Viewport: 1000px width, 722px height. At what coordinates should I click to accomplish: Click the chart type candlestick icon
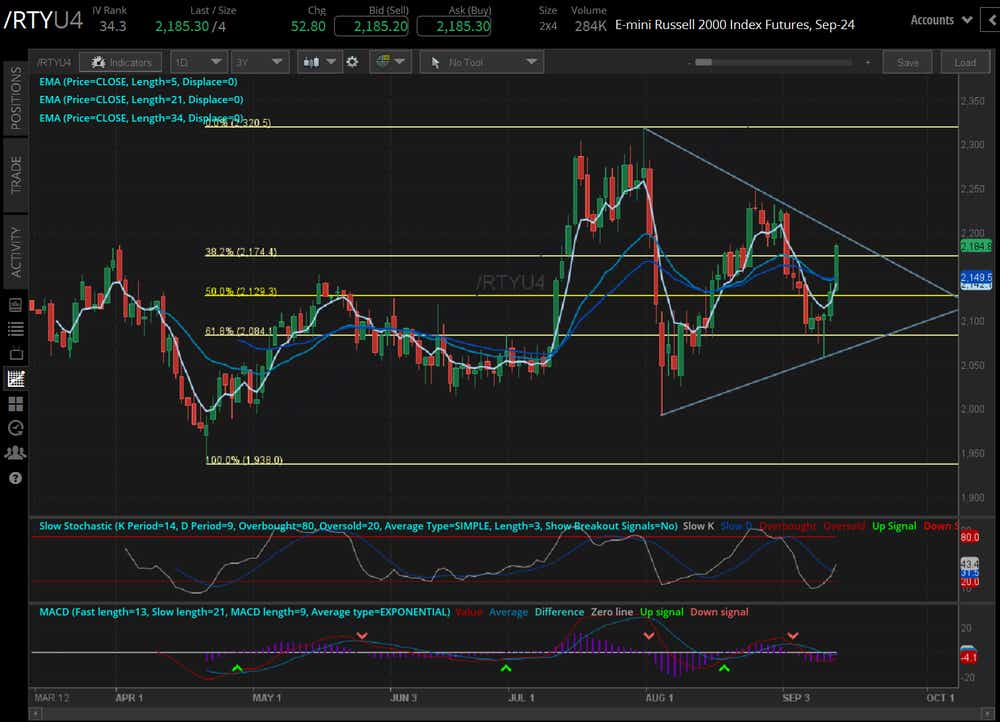pos(311,62)
